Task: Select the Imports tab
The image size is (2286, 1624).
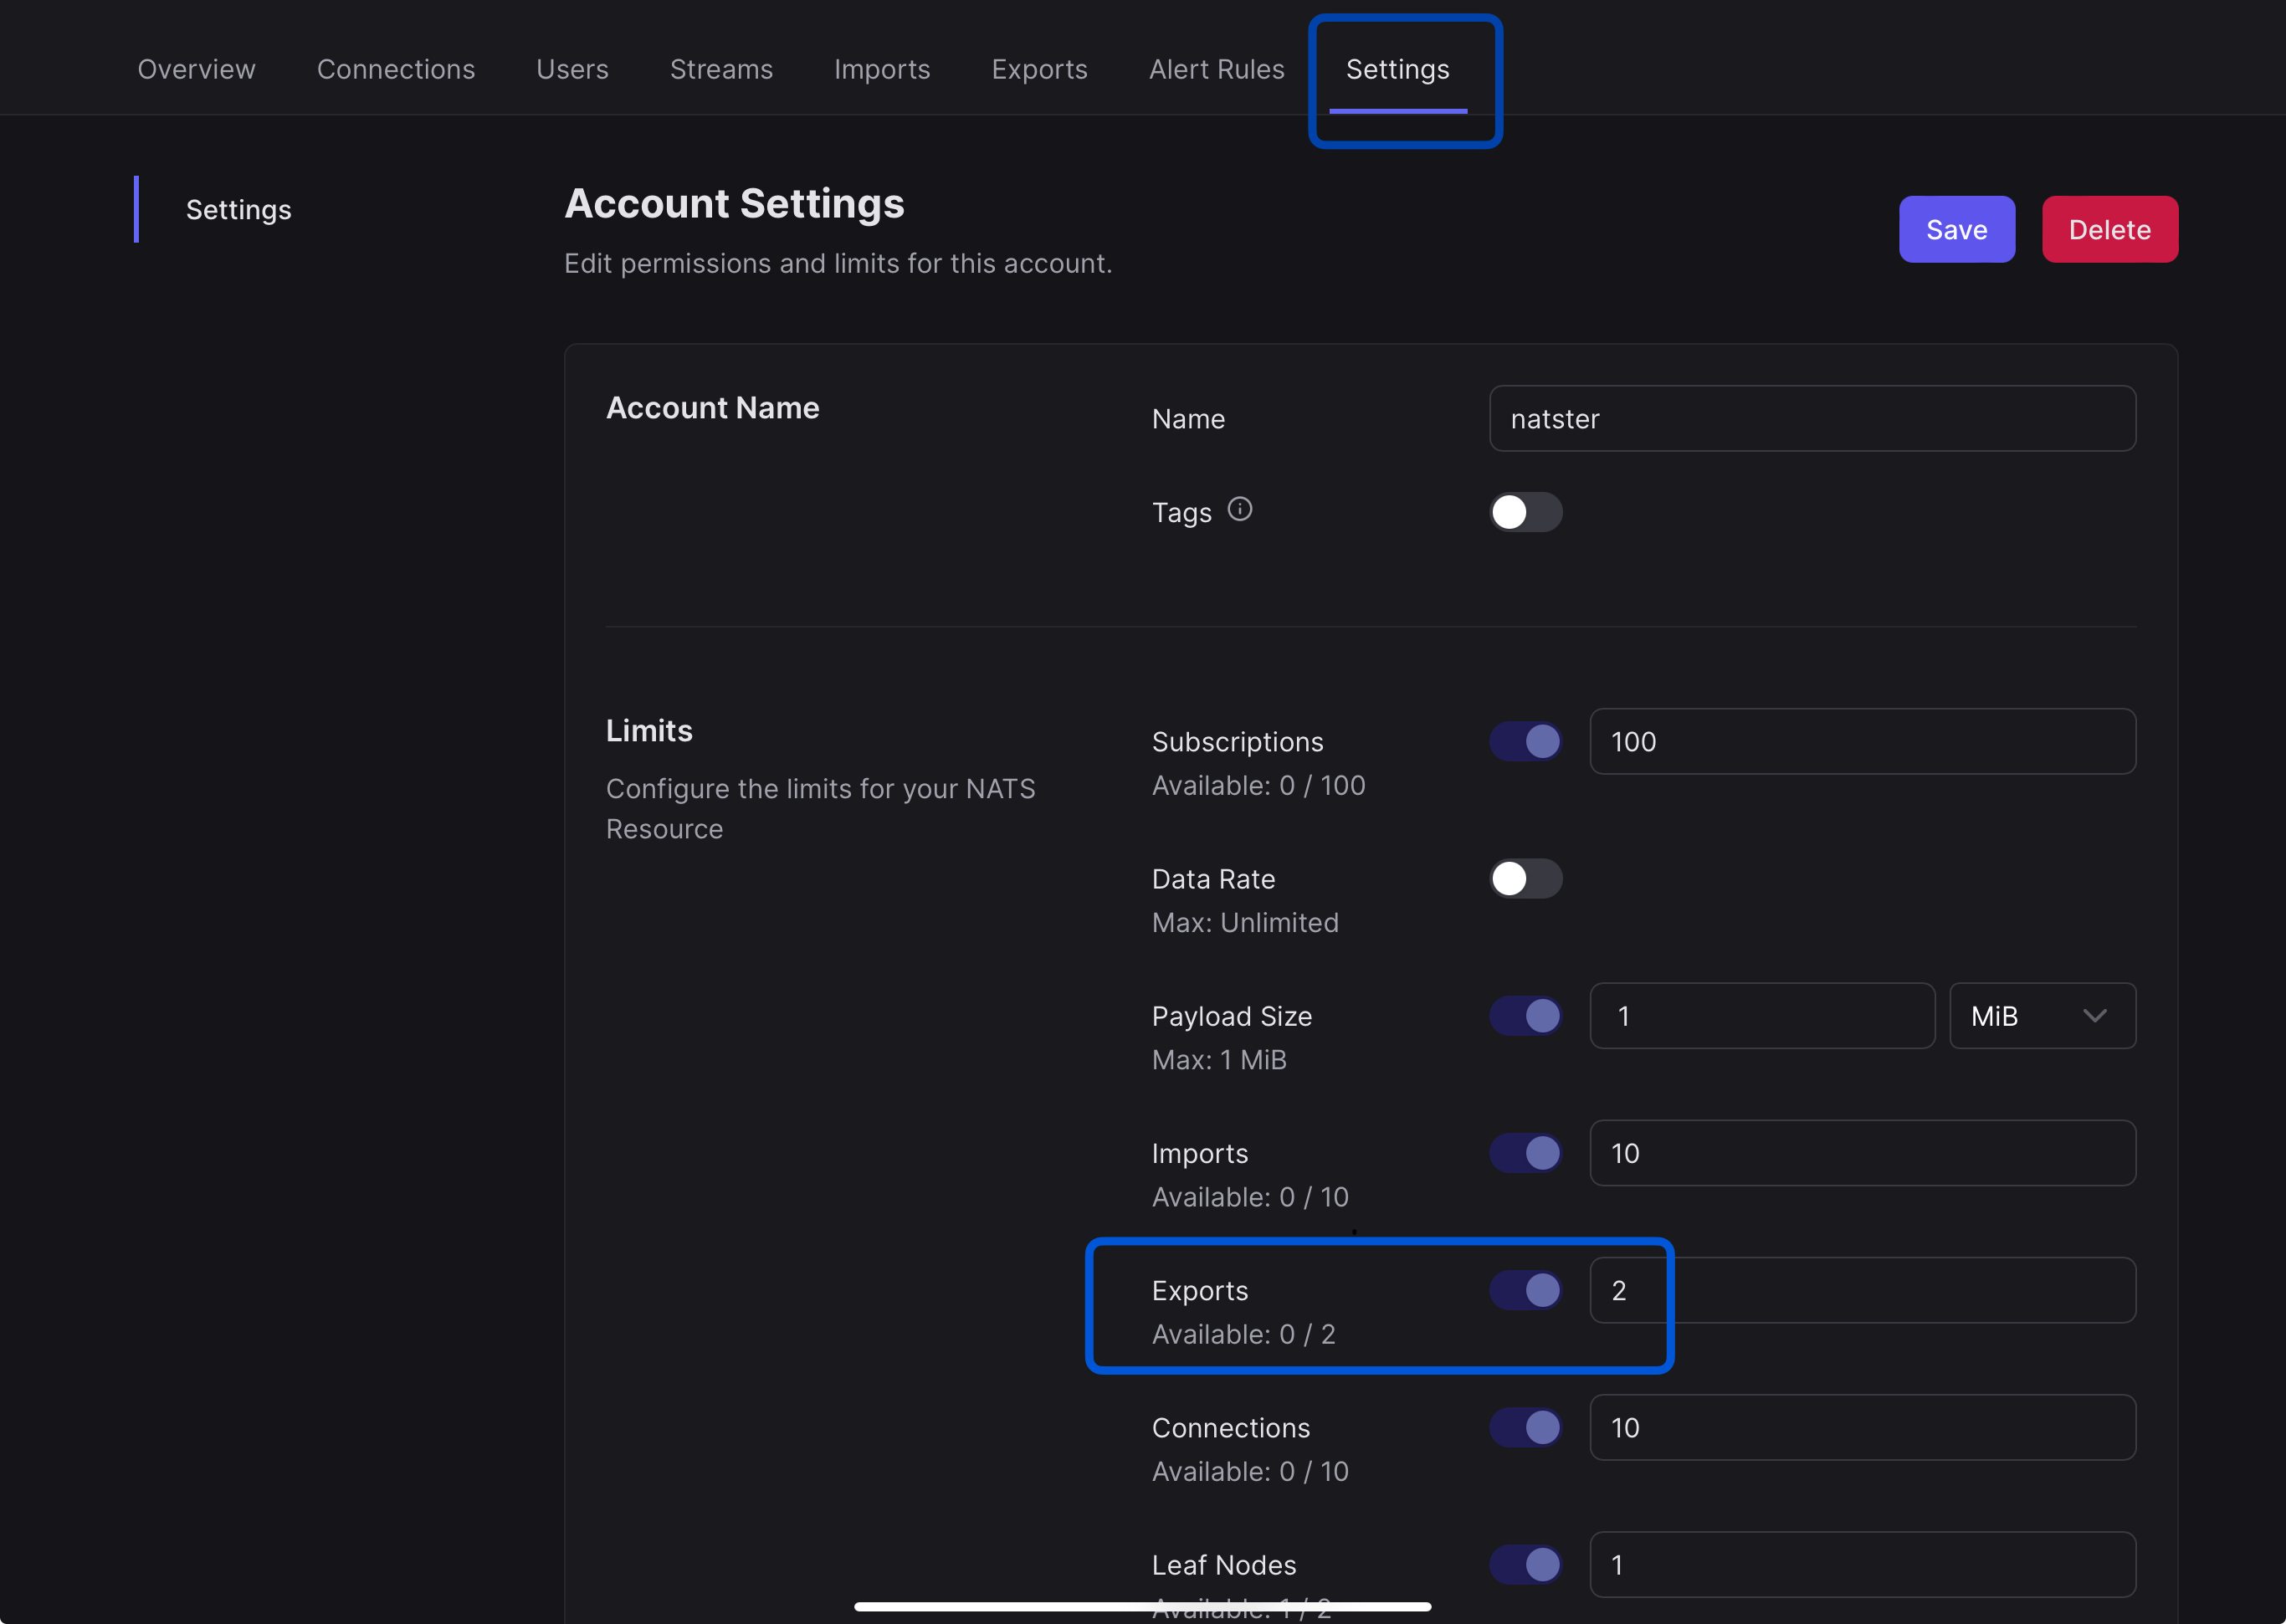Action: click(882, 69)
